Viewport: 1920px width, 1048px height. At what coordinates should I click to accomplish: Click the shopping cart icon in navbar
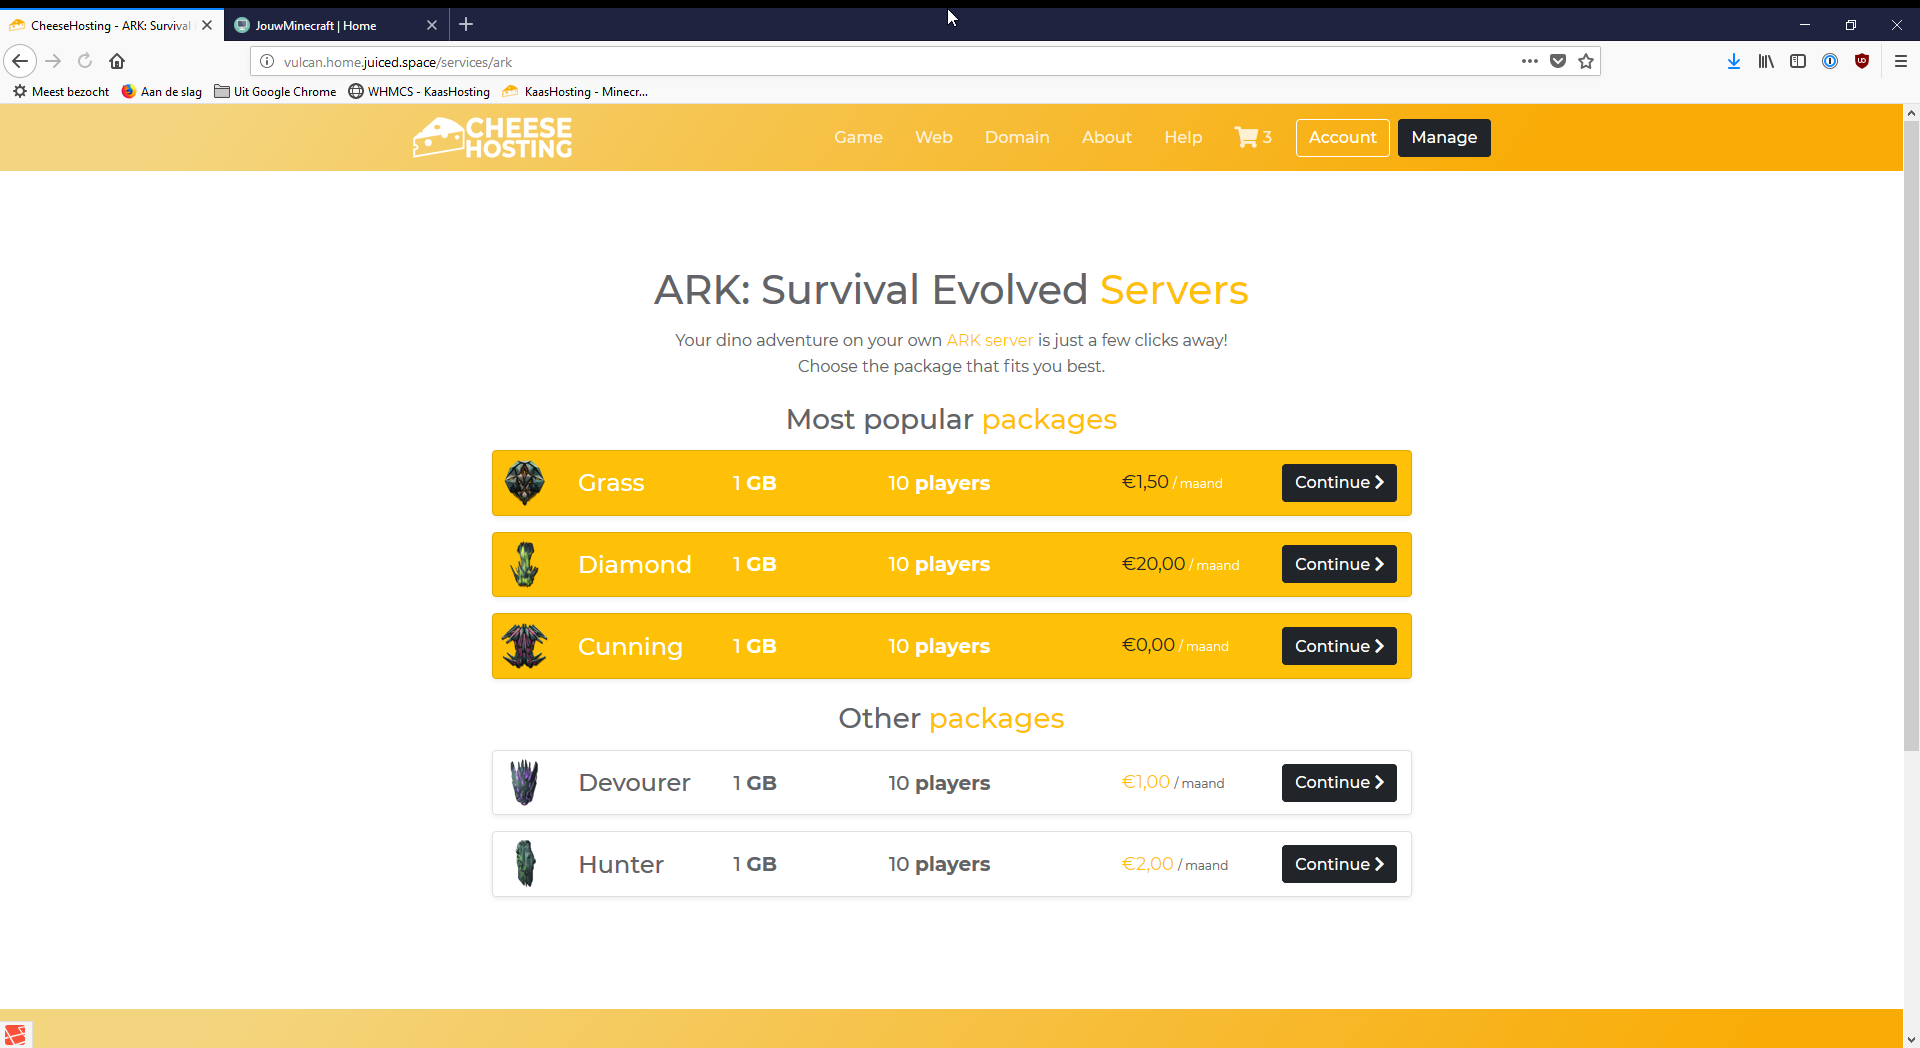pyautogui.click(x=1246, y=137)
